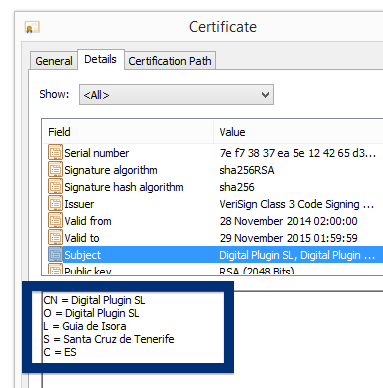Click the sha256RSA value
383x388 pixels.
coord(247,170)
